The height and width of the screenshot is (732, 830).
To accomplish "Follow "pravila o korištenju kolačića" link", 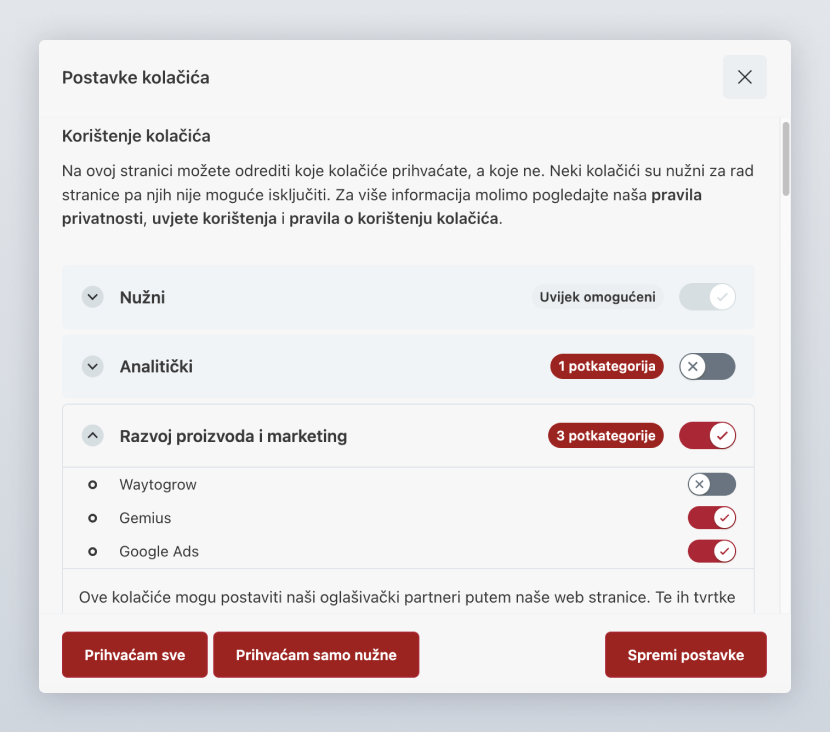I will 393,218.
